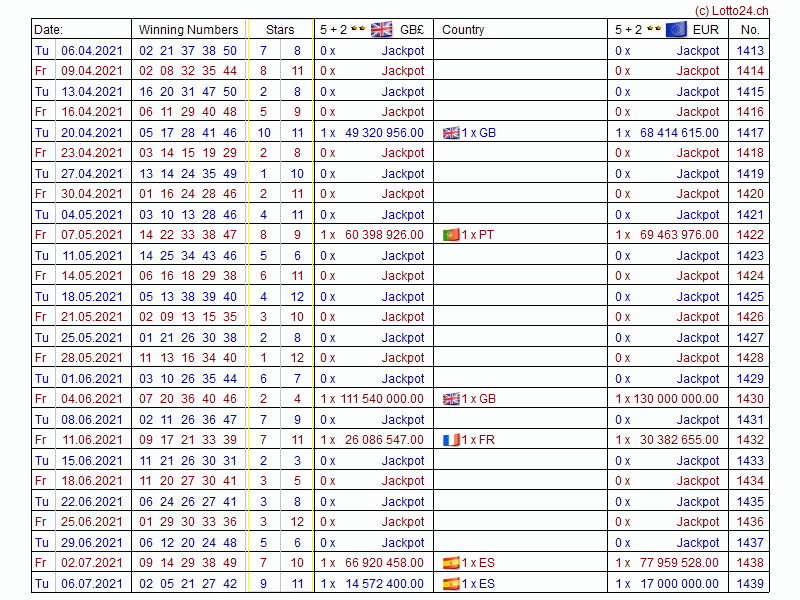The image size is (800, 600).
Task: Click the UK flag in the 04.06.2021 row
Action: coord(451,399)
